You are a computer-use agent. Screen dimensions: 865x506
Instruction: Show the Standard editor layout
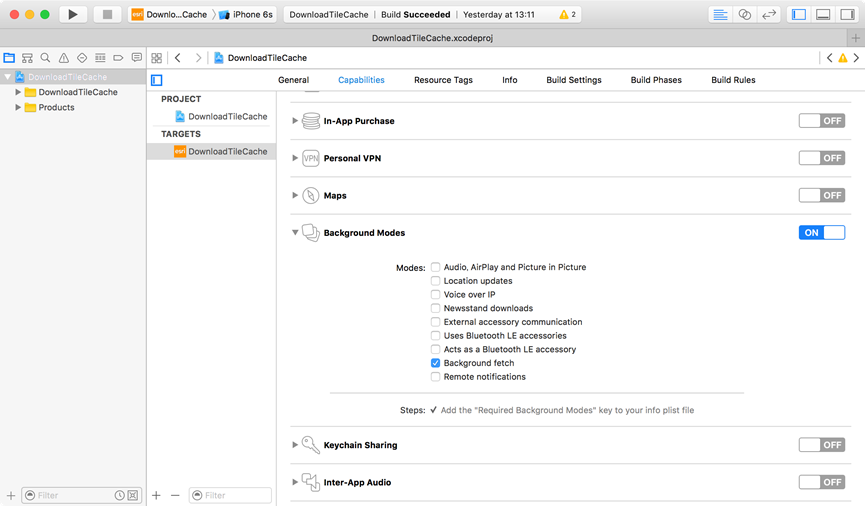(720, 14)
